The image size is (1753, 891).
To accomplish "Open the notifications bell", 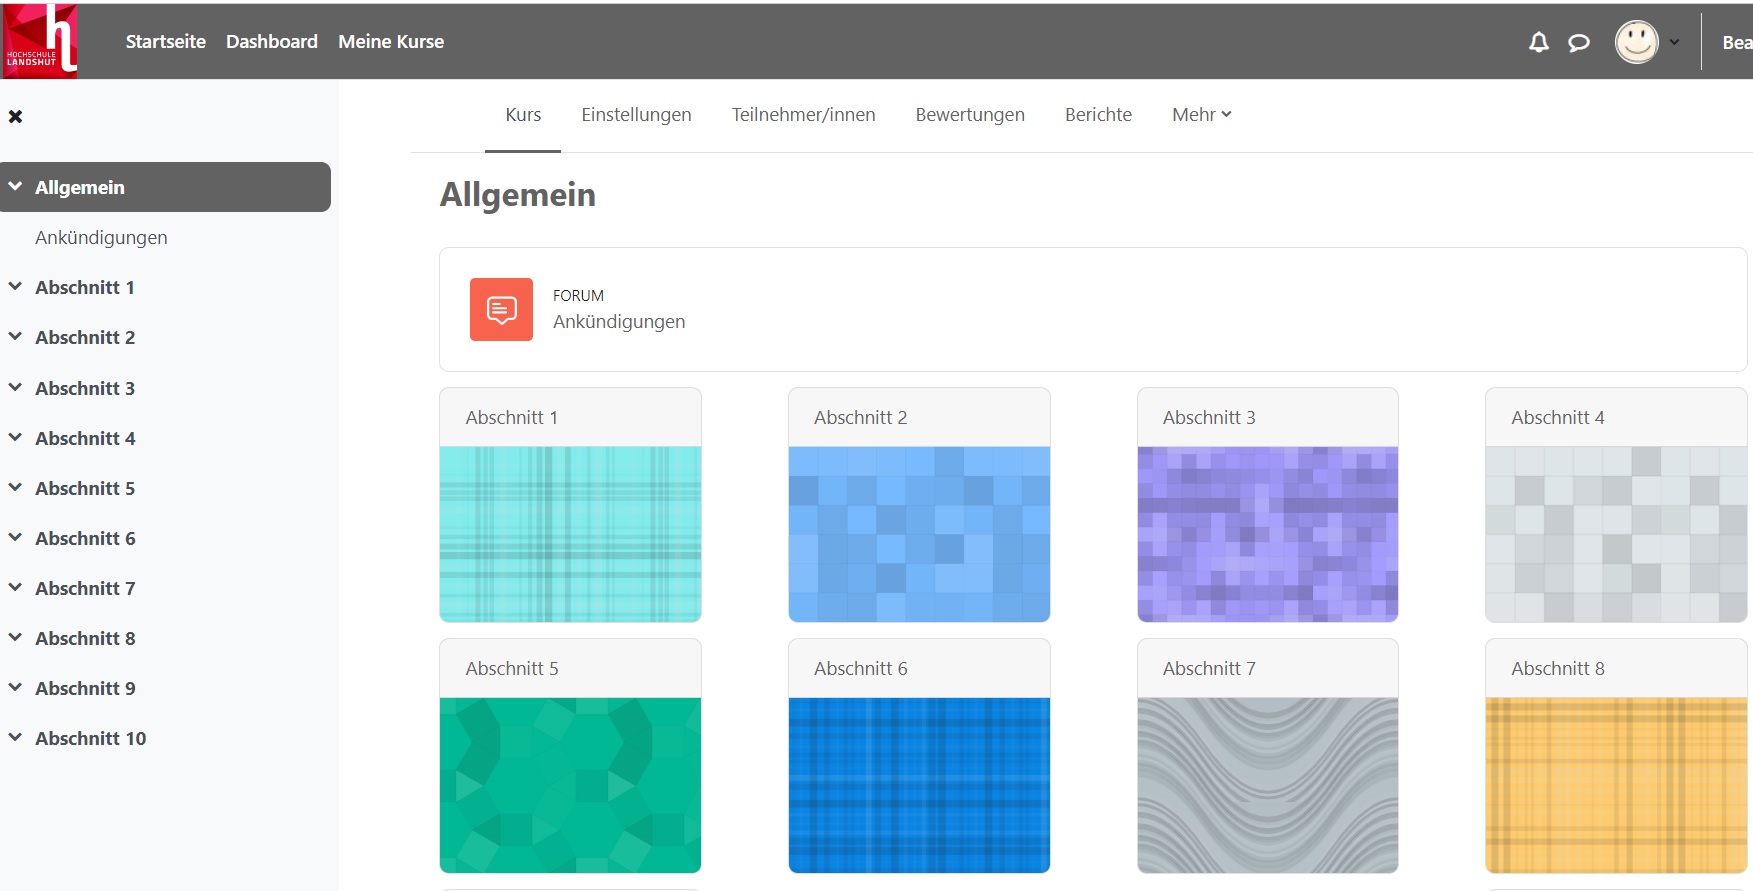I will click(x=1539, y=42).
